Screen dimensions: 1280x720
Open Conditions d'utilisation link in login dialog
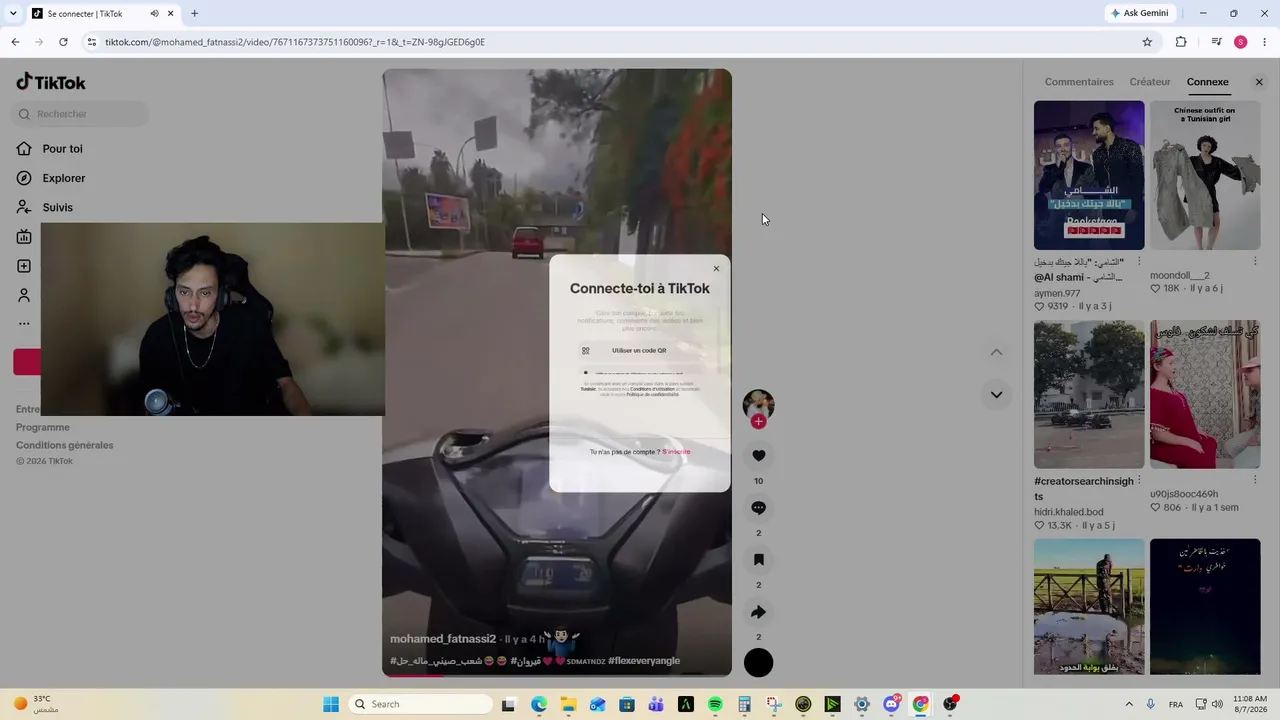(652, 389)
